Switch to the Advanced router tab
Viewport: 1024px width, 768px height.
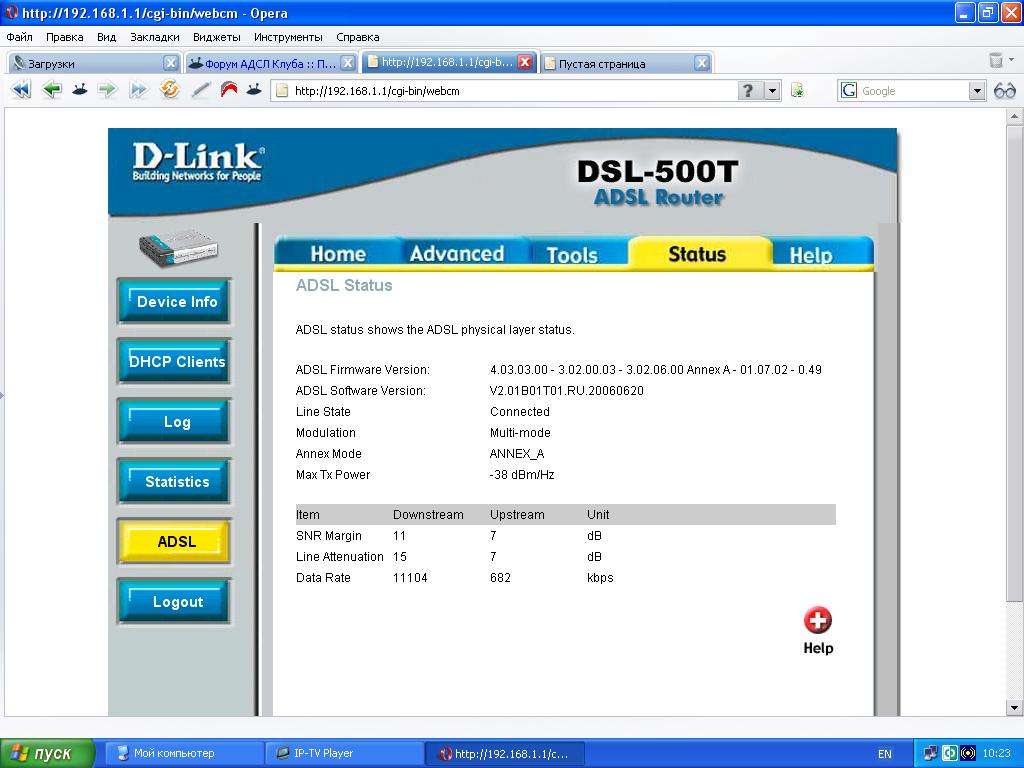pos(456,254)
